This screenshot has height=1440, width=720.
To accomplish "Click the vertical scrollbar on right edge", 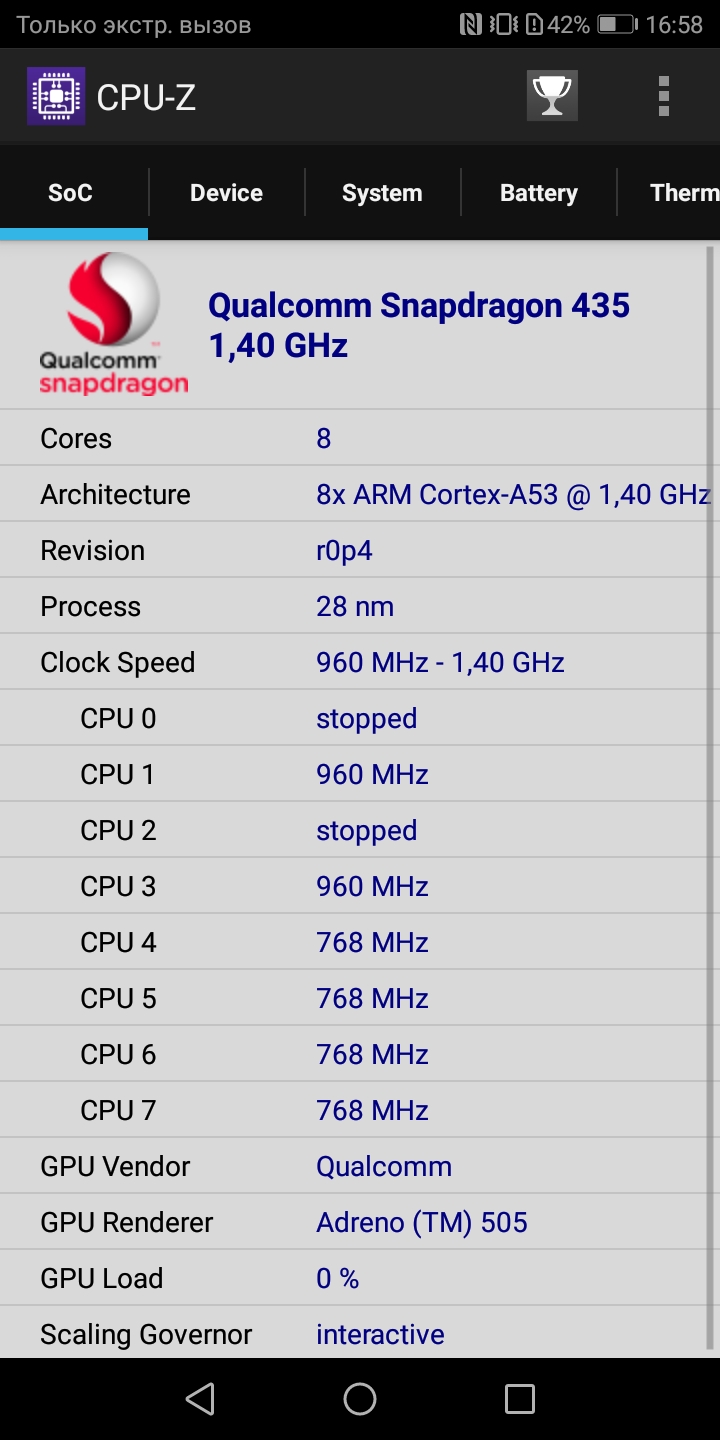I will pyautogui.click(x=711, y=800).
